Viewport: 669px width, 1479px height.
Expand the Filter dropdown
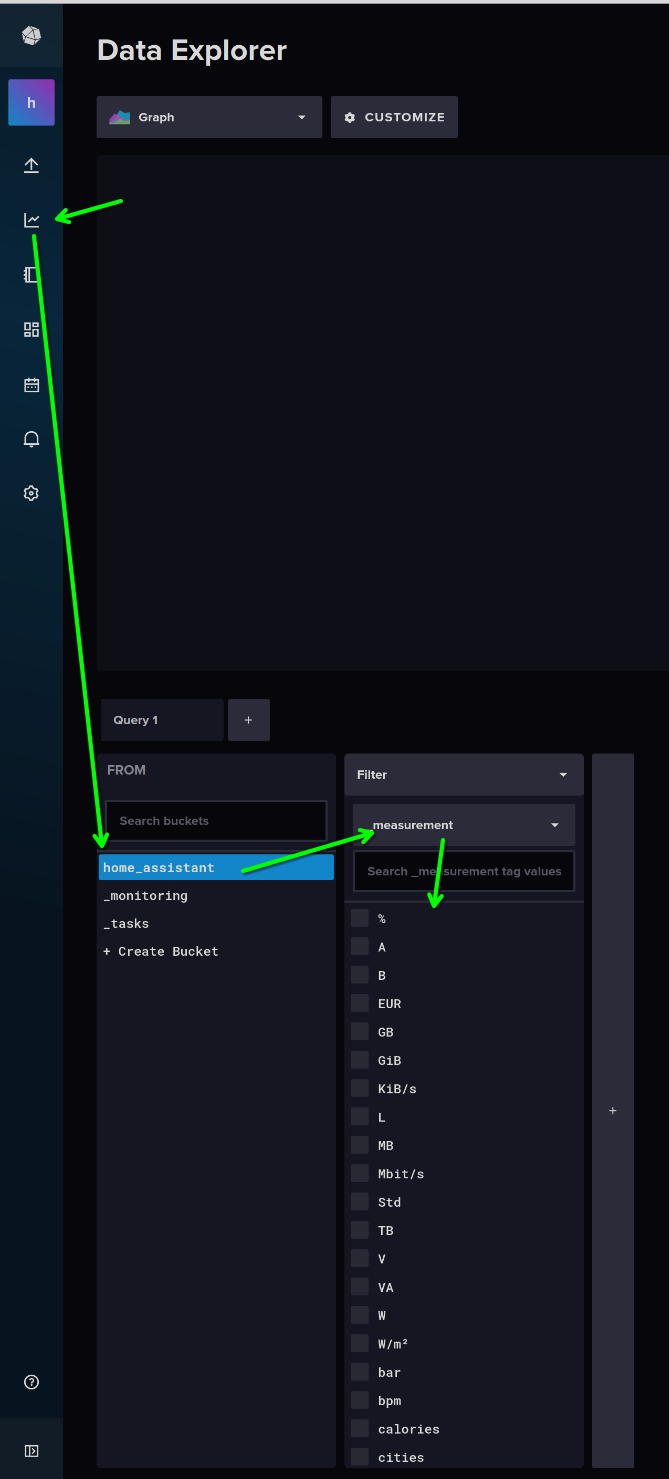click(463, 775)
